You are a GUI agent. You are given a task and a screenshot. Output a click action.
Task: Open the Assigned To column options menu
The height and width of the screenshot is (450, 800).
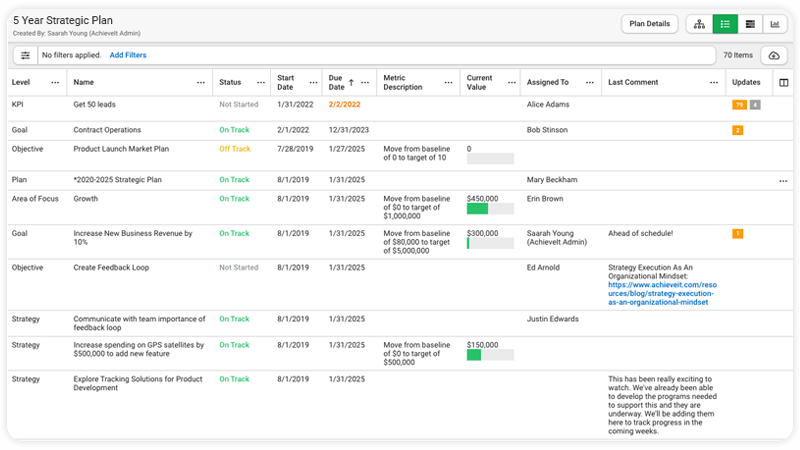pos(590,83)
